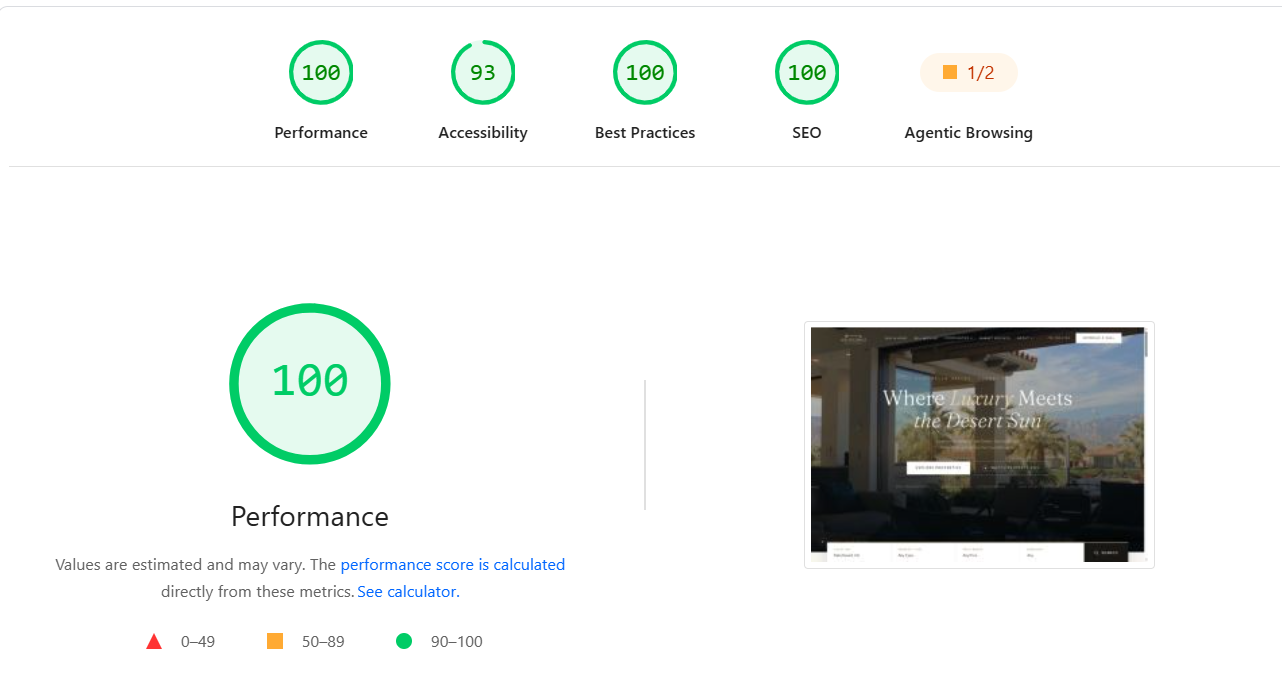Open the SEO score gauge
1282x679 pixels.
click(807, 72)
